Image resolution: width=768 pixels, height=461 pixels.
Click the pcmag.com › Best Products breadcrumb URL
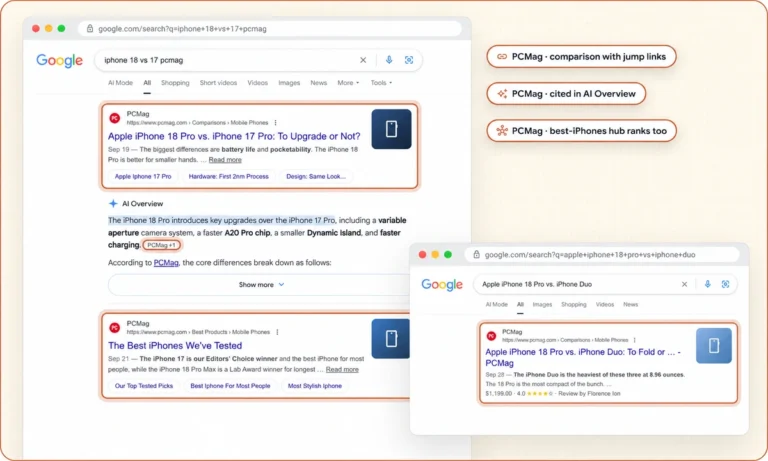[198, 332]
